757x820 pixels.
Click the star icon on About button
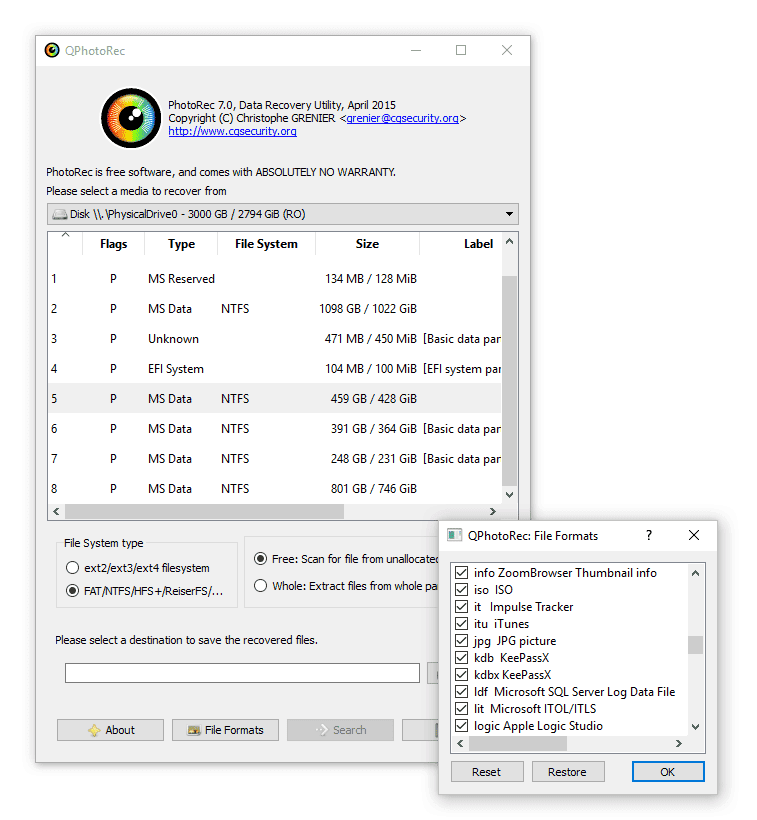pyautogui.click(x=94, y=730)
